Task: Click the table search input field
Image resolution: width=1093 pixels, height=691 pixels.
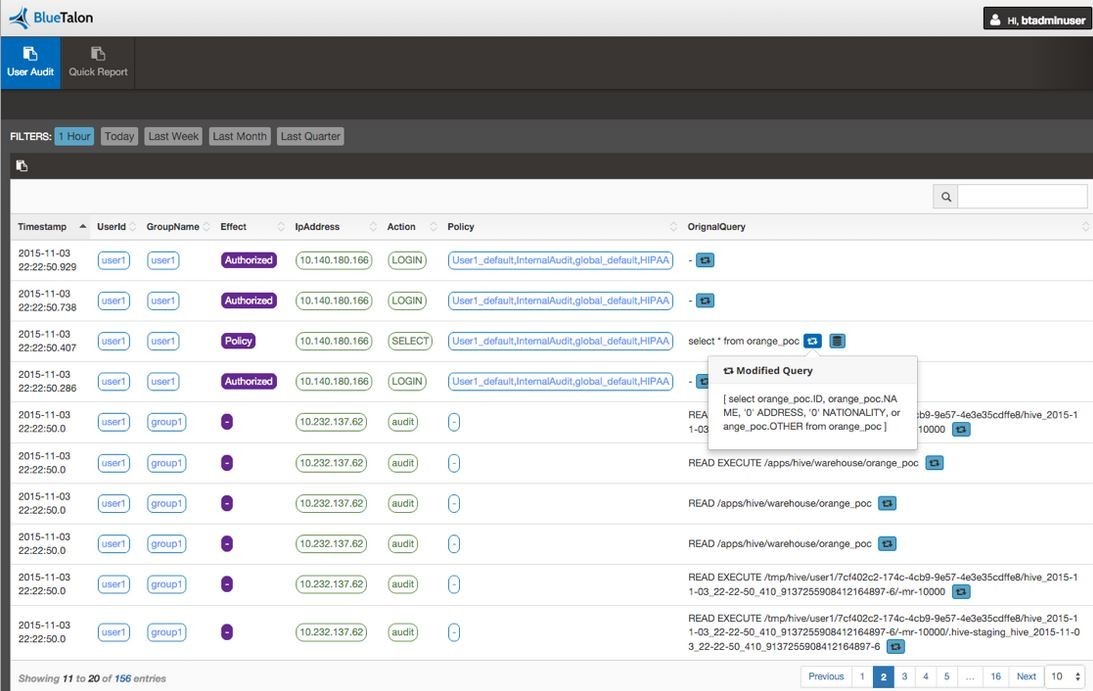Action: (1022, 197)
